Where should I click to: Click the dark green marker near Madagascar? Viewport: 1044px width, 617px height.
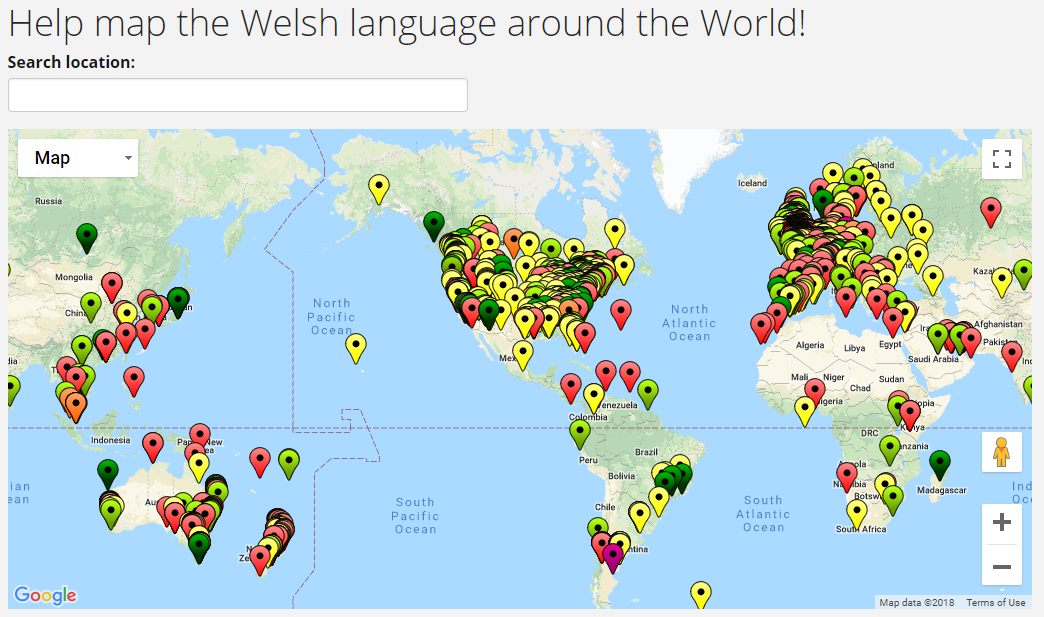click(x=939, y=462)
